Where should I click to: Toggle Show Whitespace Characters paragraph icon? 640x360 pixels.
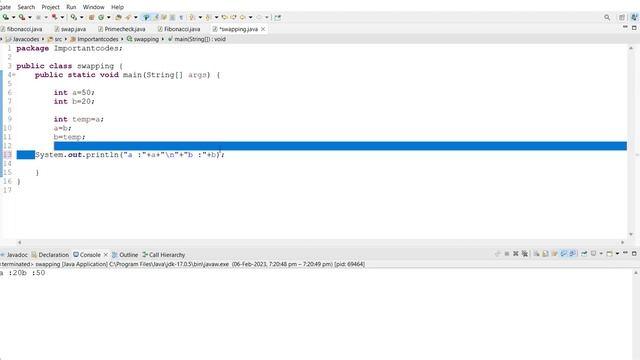point(181,17)
